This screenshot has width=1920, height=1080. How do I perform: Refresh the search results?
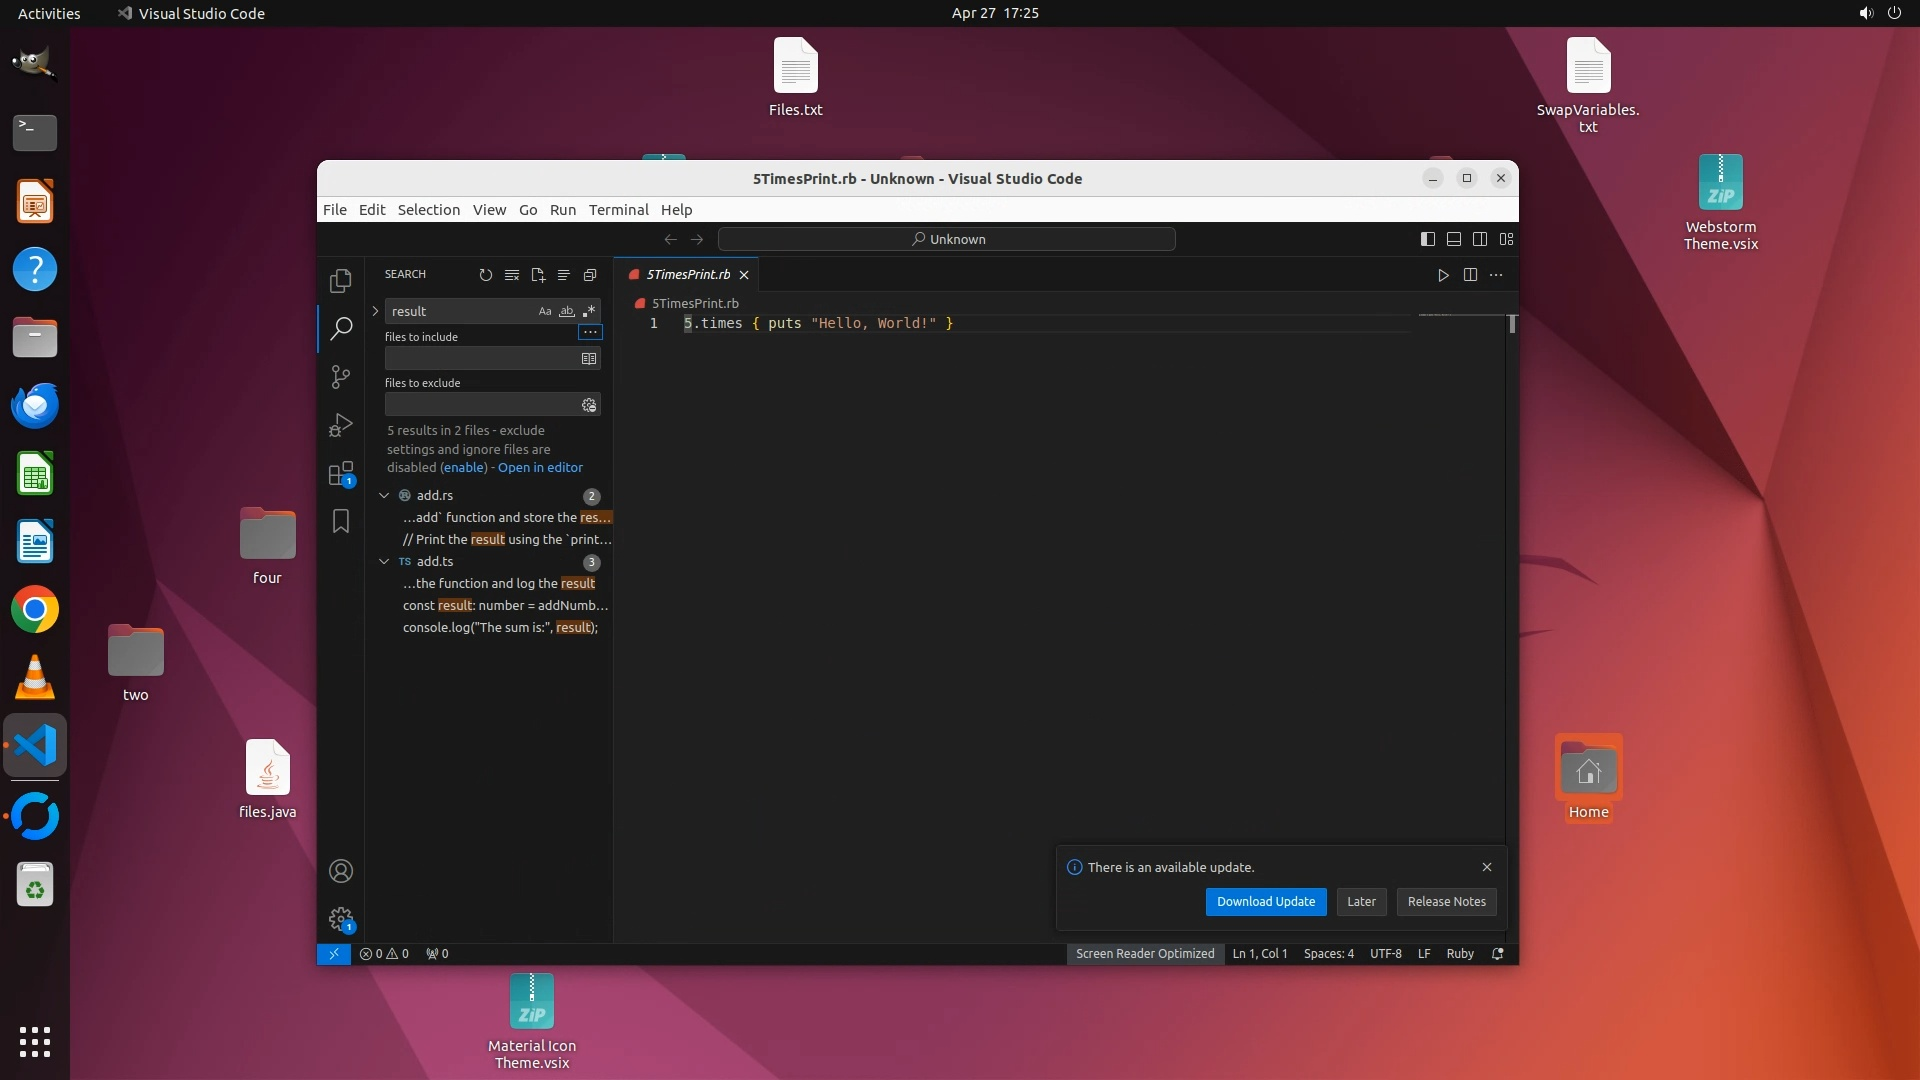486,275
